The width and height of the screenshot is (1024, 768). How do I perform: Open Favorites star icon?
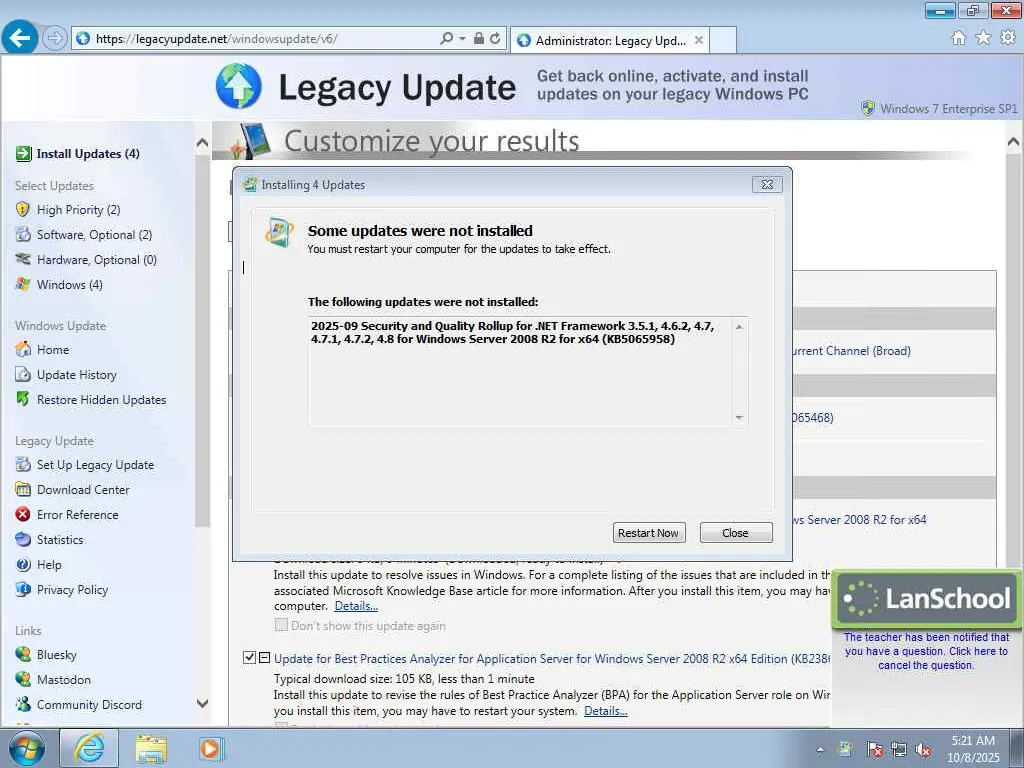pyautogui.click(x=983, y=38)
